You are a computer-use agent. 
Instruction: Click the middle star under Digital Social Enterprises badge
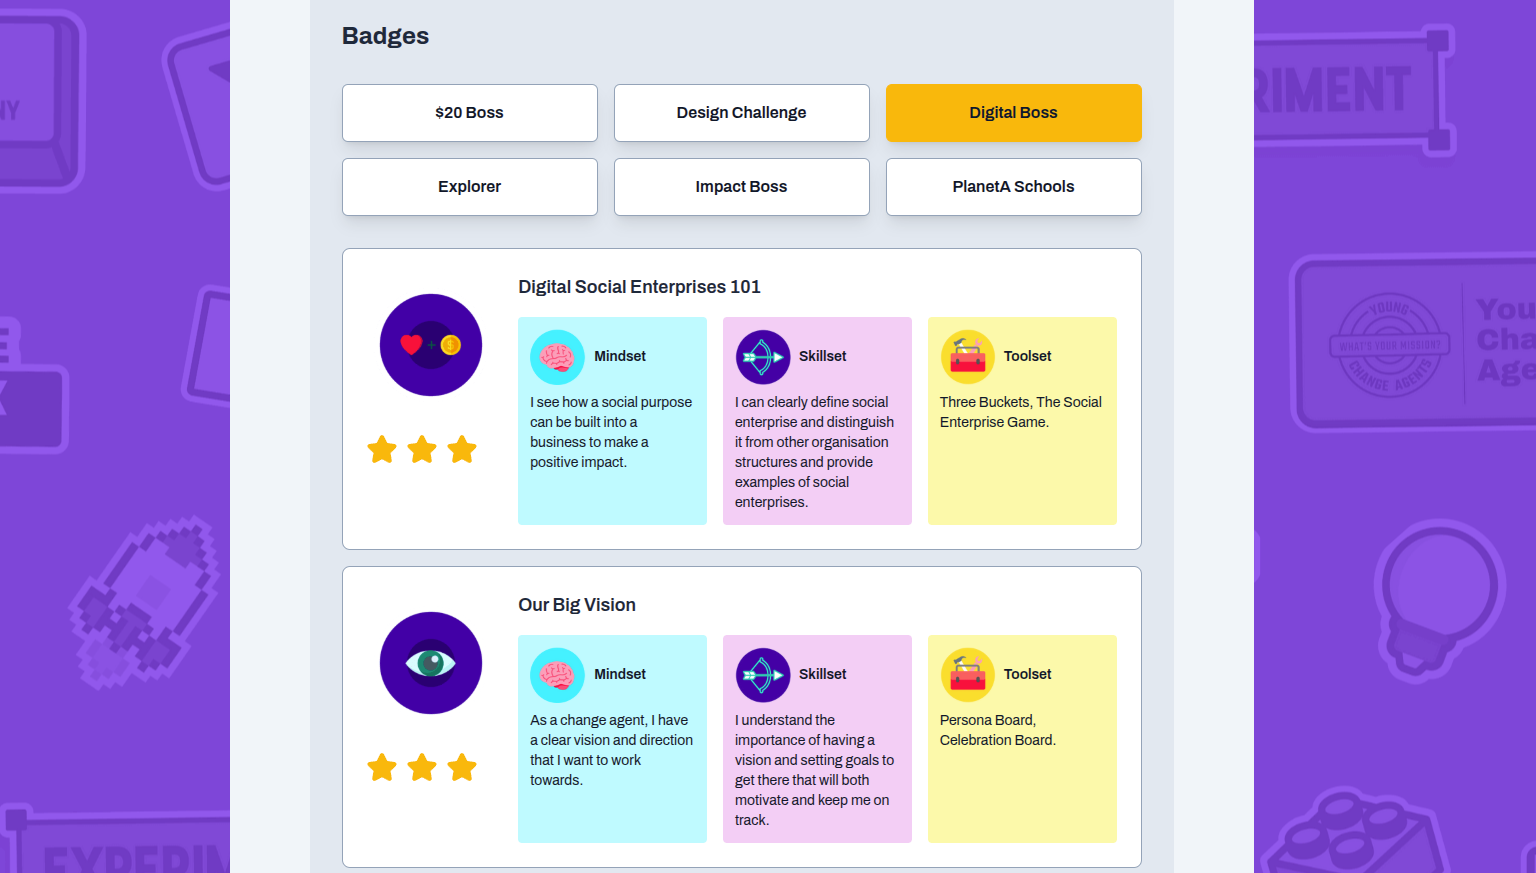pyautogui.click(x=422, y=450)
